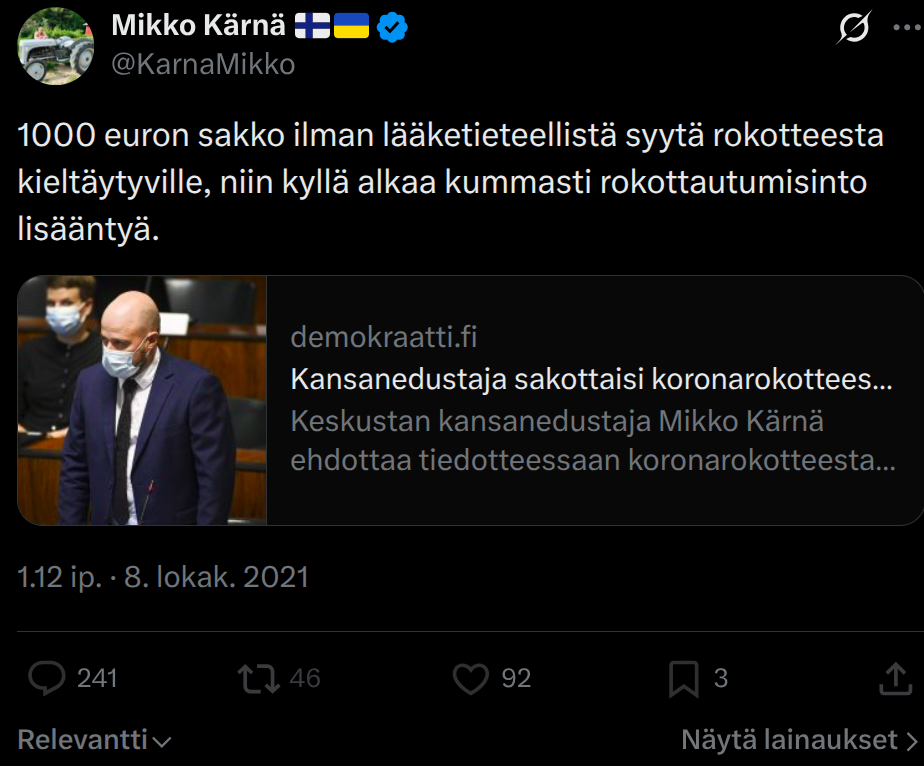Click the reply speech bubble icon
The width and height of the screenshot is (924, 766).
tap(46, 679)
